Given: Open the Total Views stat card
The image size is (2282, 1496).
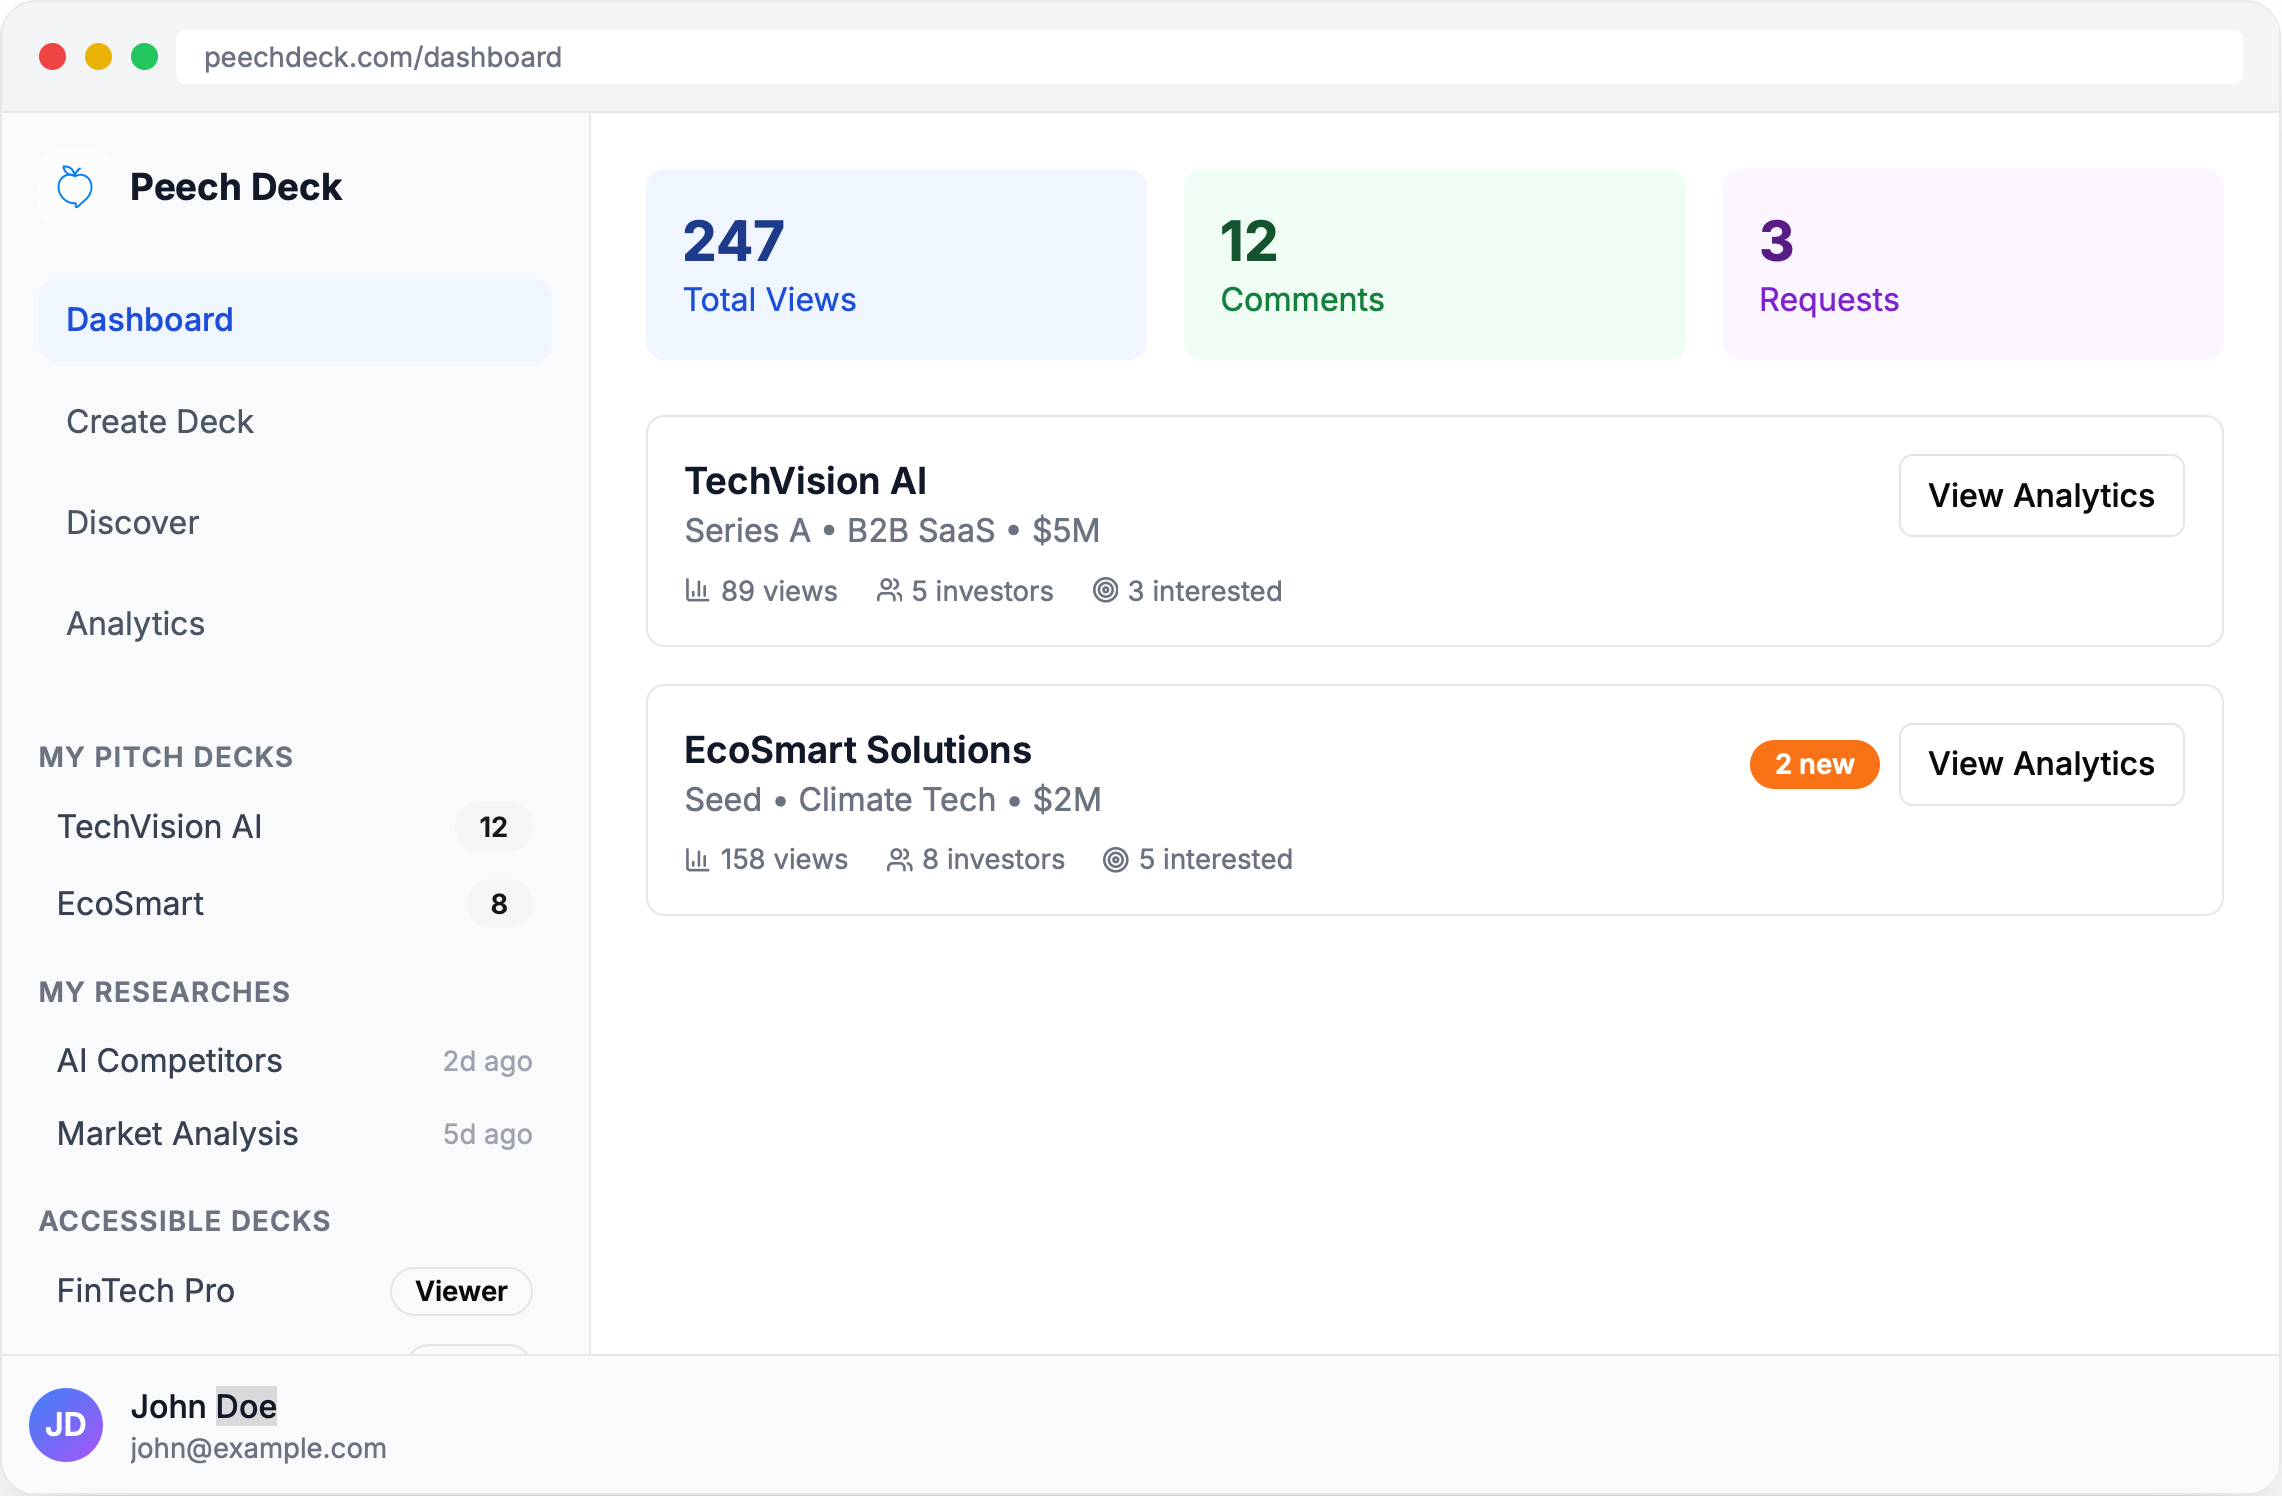Looking at the screenshot, I should (x=896, y=265).
